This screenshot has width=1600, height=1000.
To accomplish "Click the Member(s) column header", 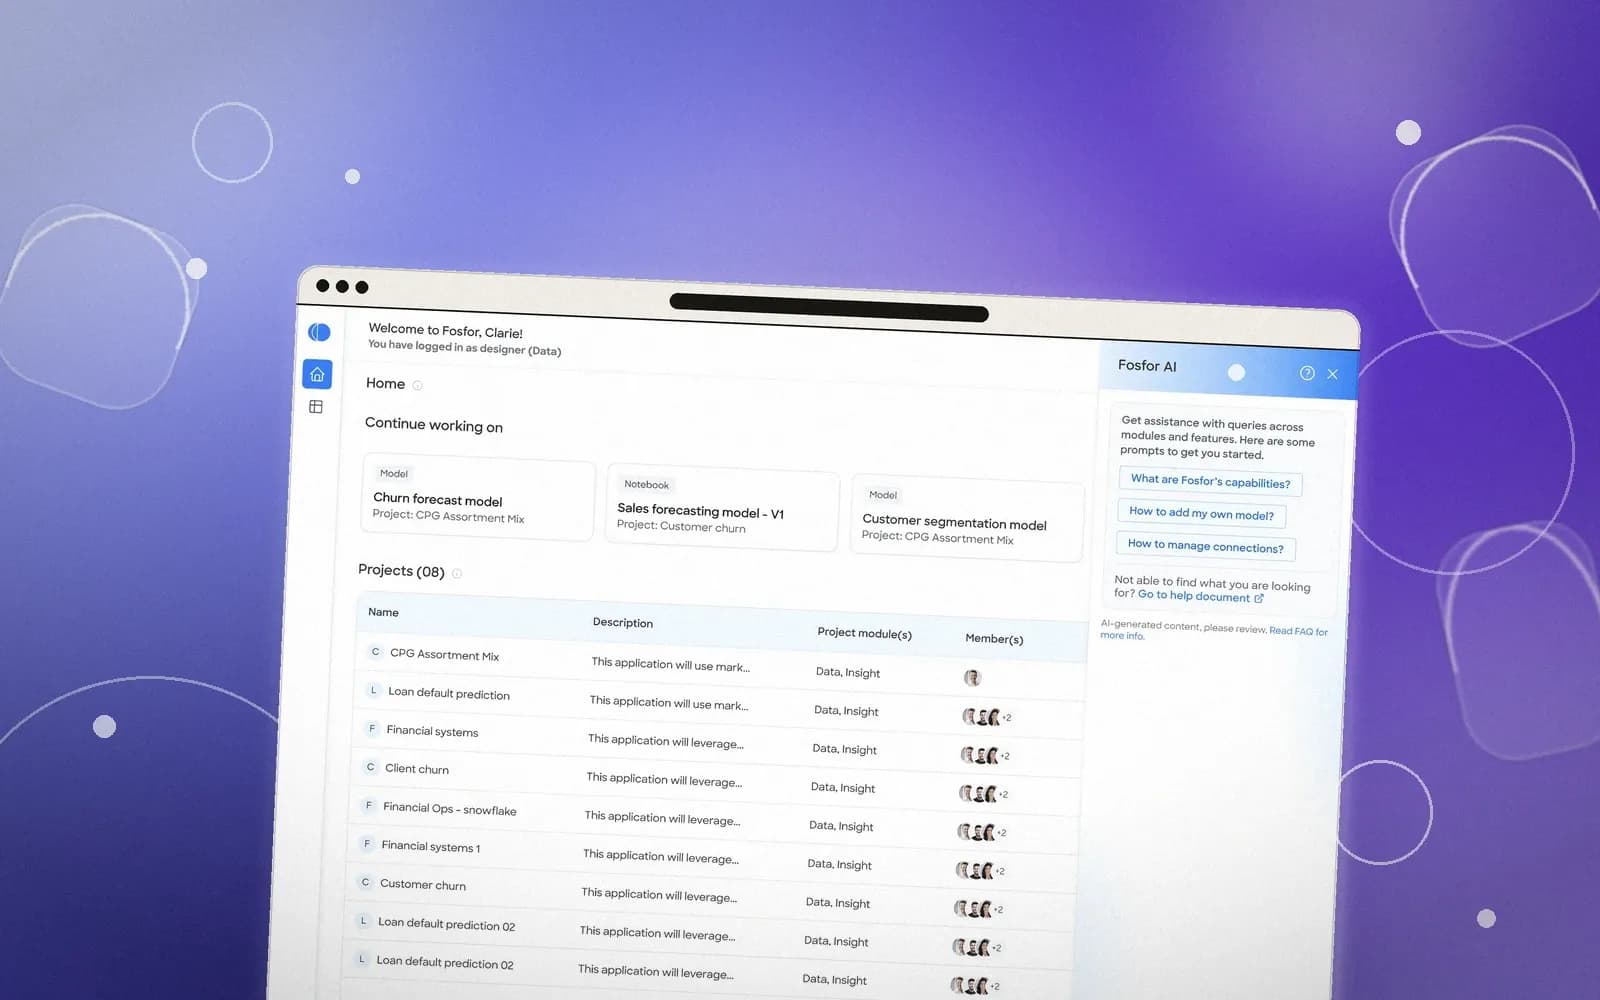I will (x=994, y=639).
